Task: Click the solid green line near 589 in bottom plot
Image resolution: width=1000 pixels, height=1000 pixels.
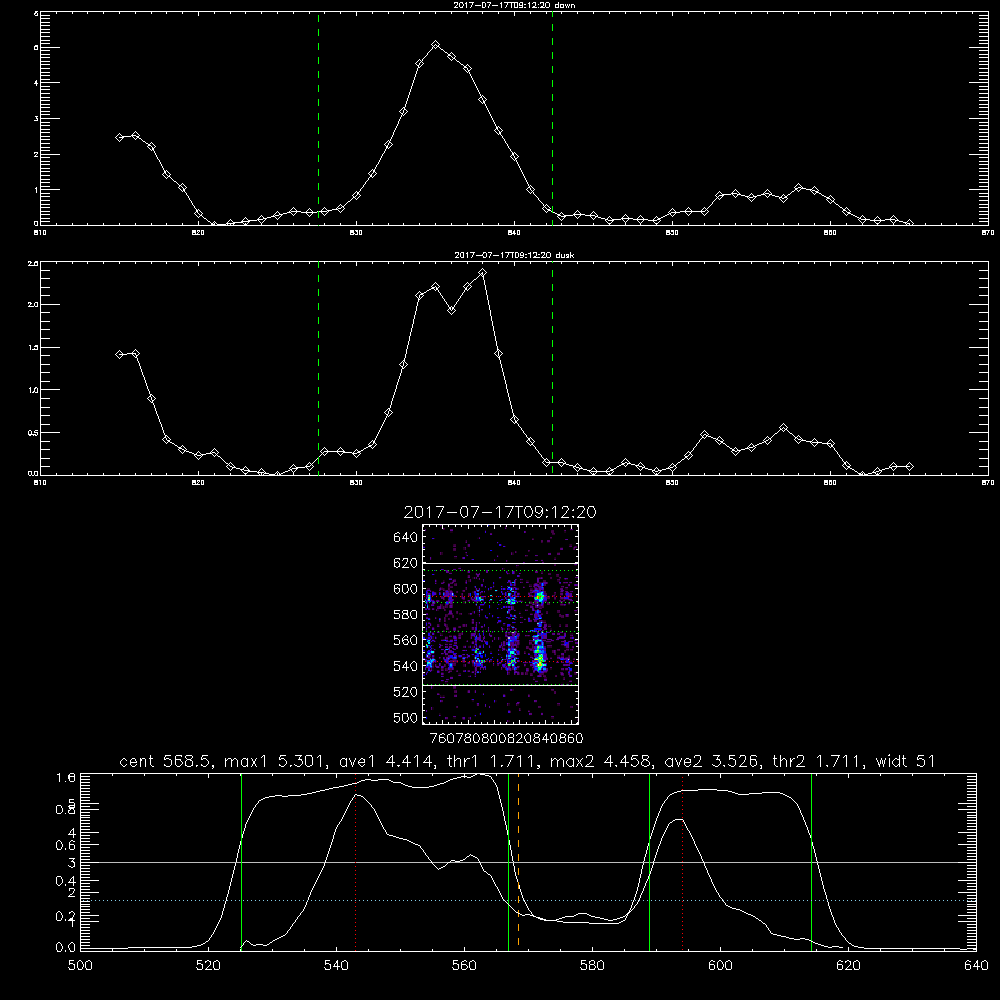Action: [649, 861]
